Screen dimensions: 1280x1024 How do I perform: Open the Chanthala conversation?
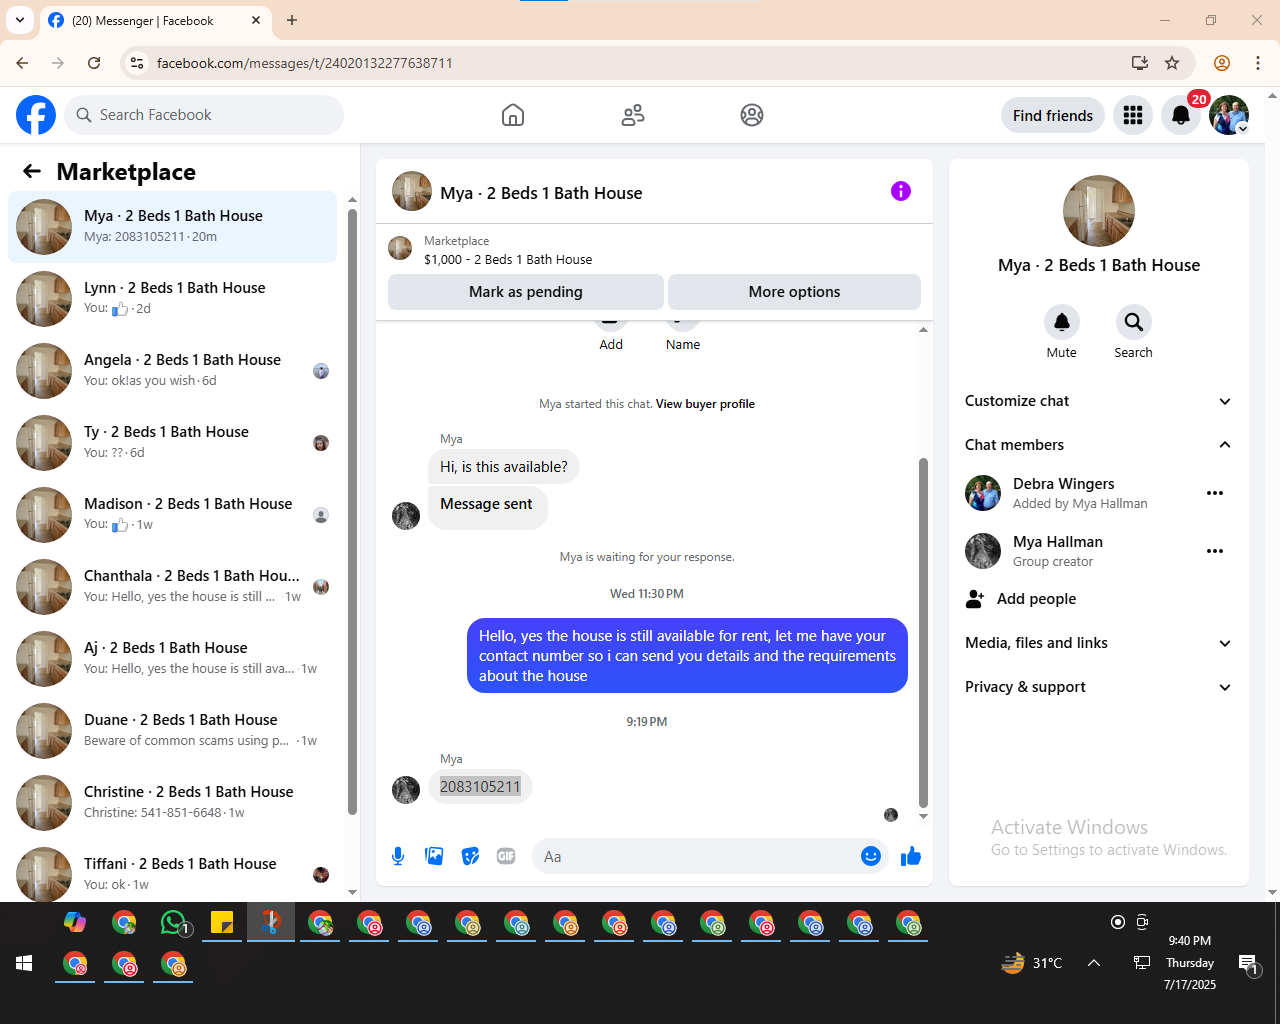(x=172, y=587)
